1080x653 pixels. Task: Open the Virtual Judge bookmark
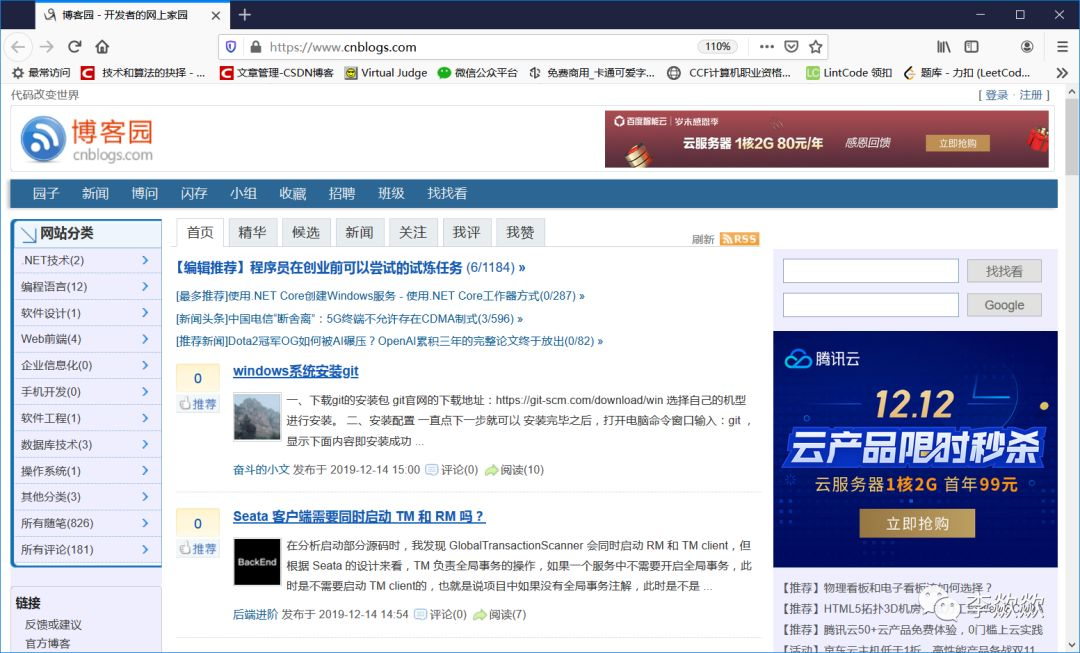(386, 73)
